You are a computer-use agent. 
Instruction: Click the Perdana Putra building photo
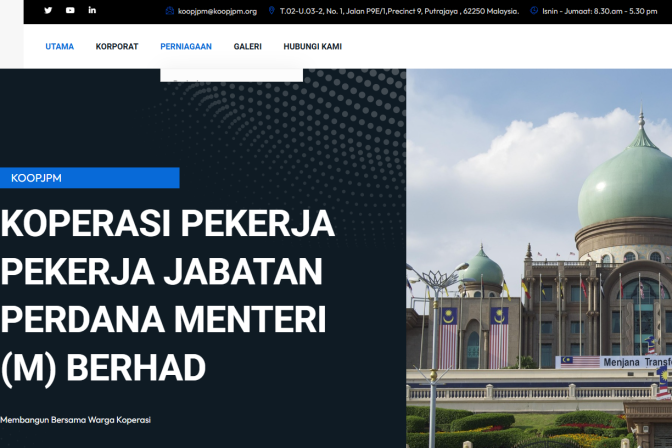point(539,259)
